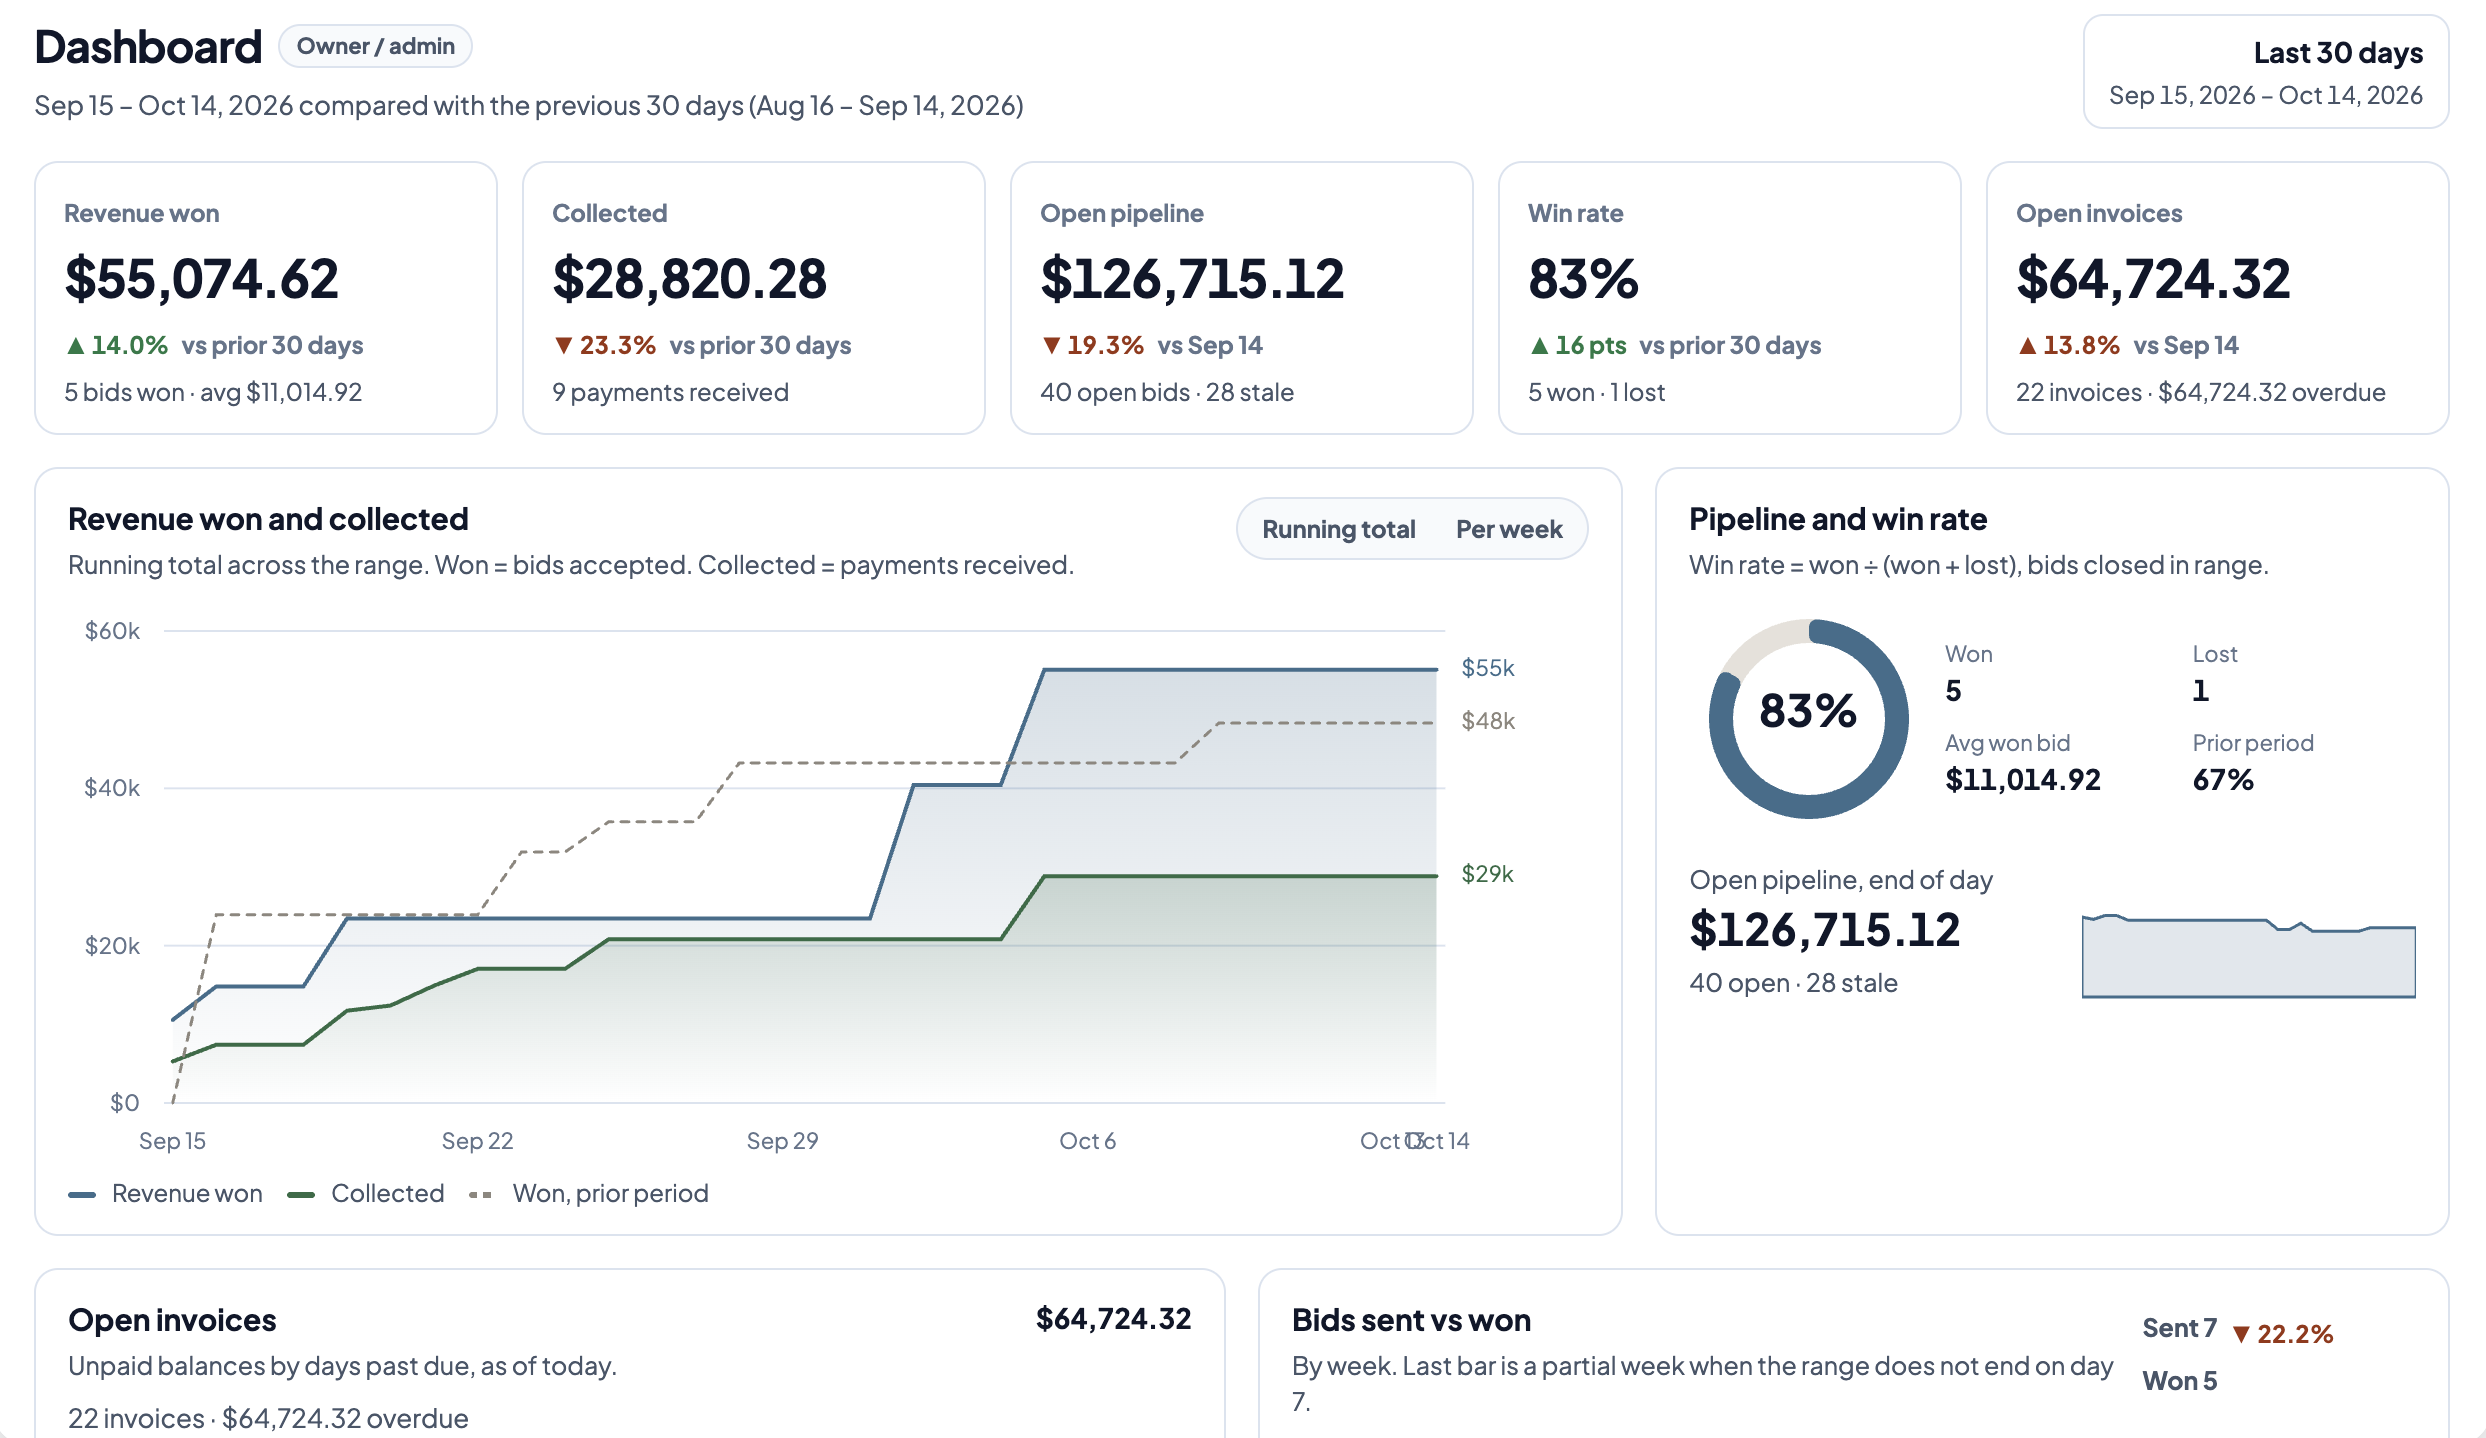Click the red down triangle beside 19.3%

pos(1051,346)
